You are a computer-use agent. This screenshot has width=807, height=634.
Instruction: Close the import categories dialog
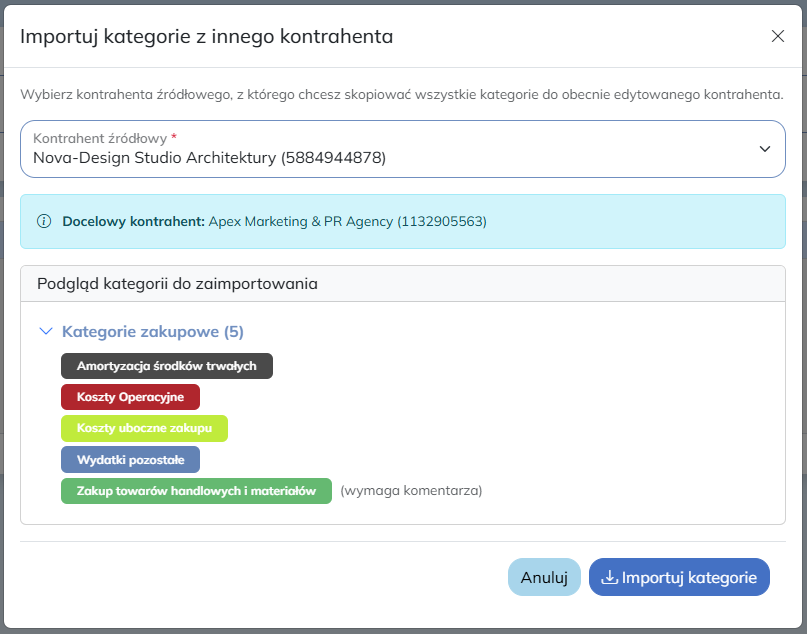coord(777,36)
